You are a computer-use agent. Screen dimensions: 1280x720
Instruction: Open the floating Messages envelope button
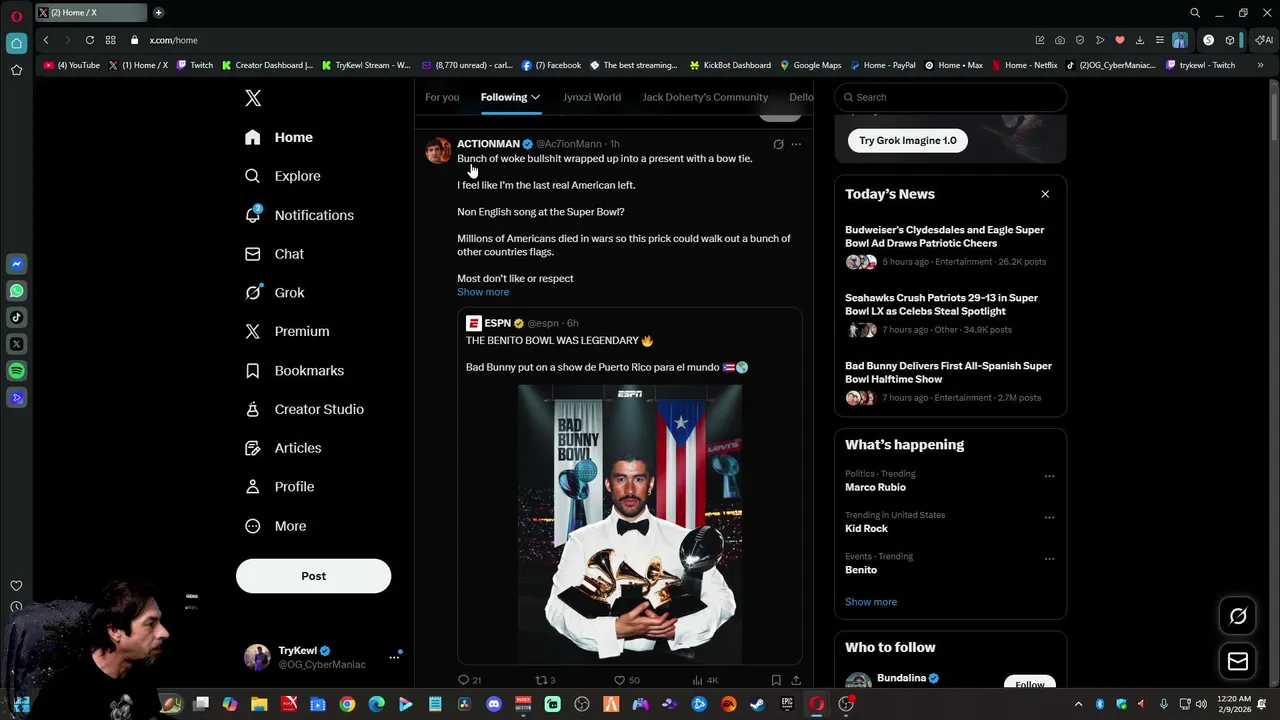click(x=1238, y=661)
